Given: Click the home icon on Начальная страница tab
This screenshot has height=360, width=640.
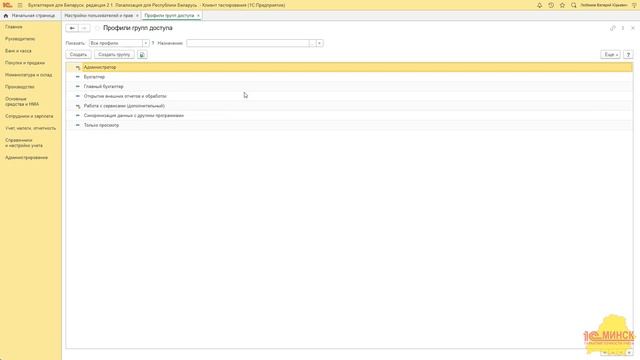Looking at the screenshot, I should 6,16.
